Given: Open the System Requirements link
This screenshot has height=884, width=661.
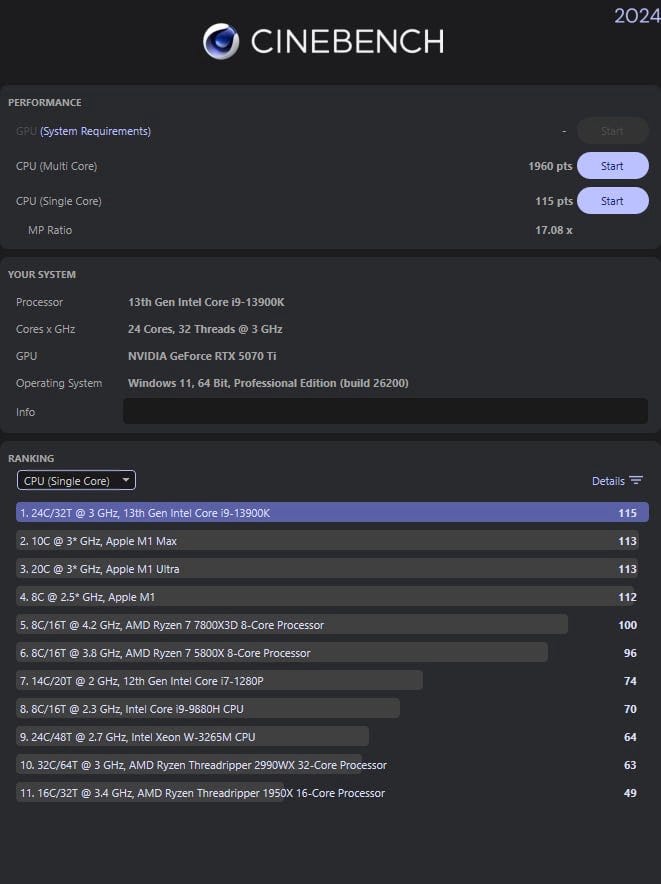Looking at the screenshot, I should [x=95, y=131].
